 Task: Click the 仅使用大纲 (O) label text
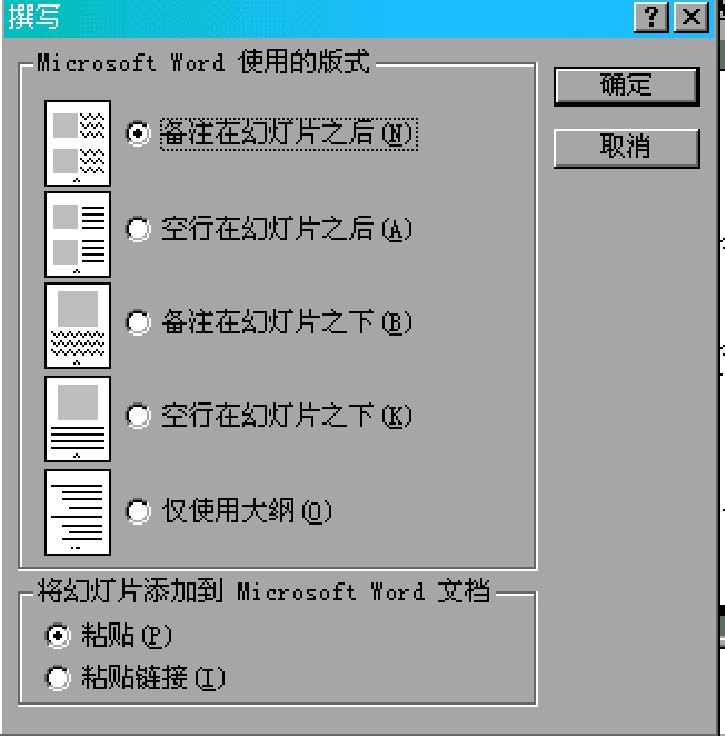tap(246, 511)
